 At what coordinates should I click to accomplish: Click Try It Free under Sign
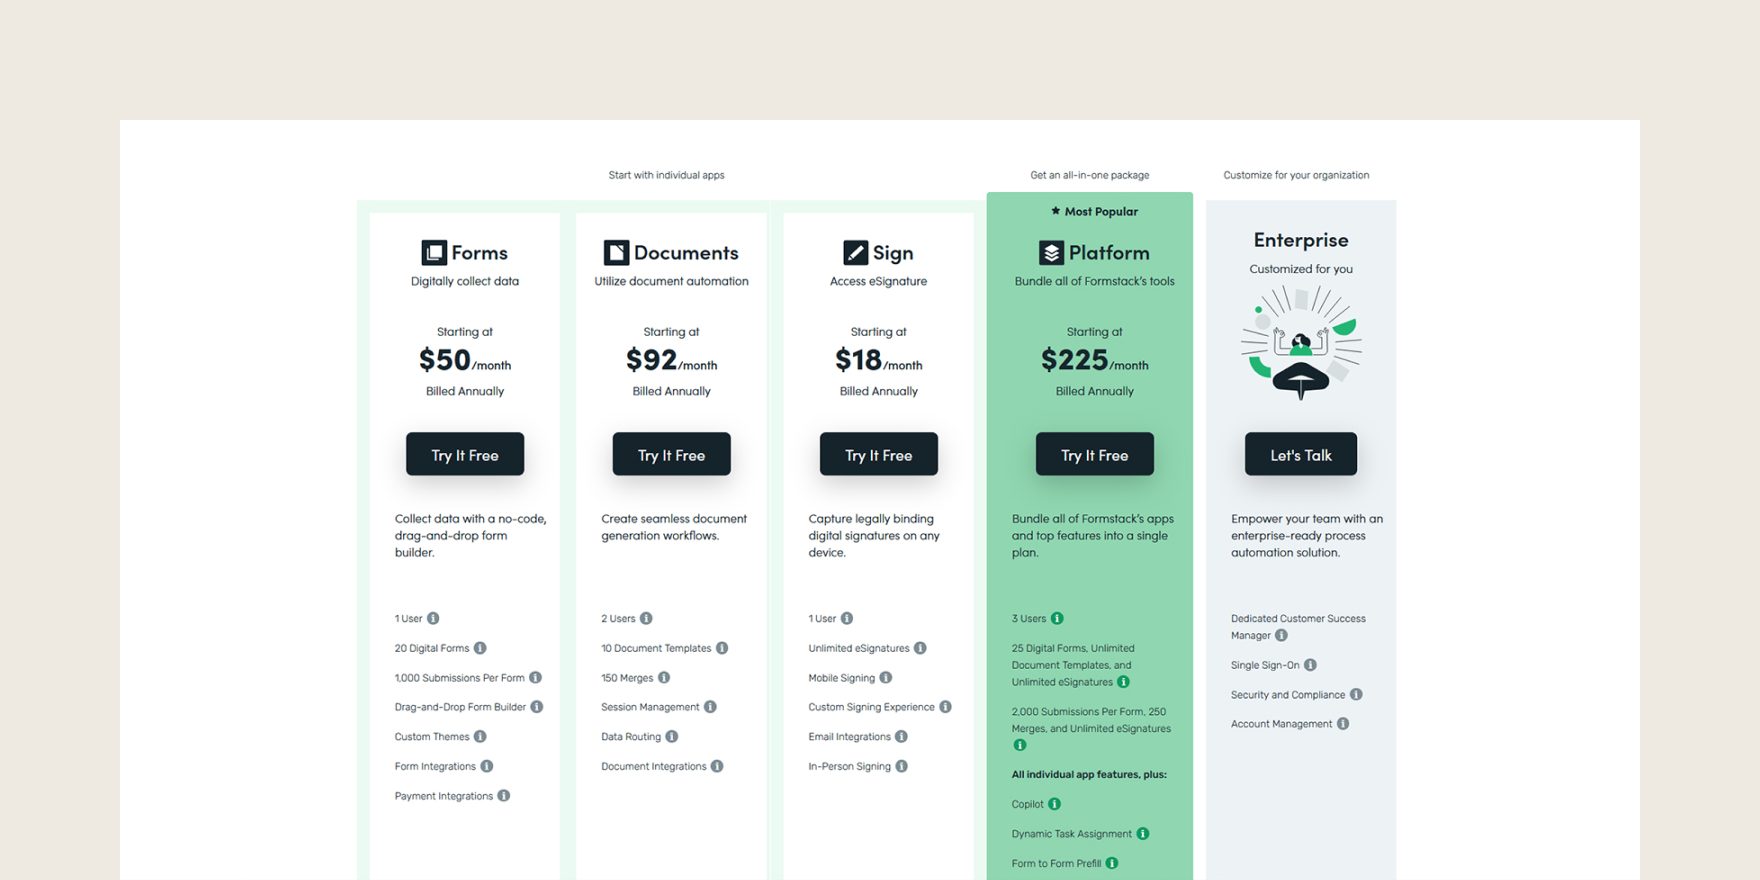[x=879, y=455]
